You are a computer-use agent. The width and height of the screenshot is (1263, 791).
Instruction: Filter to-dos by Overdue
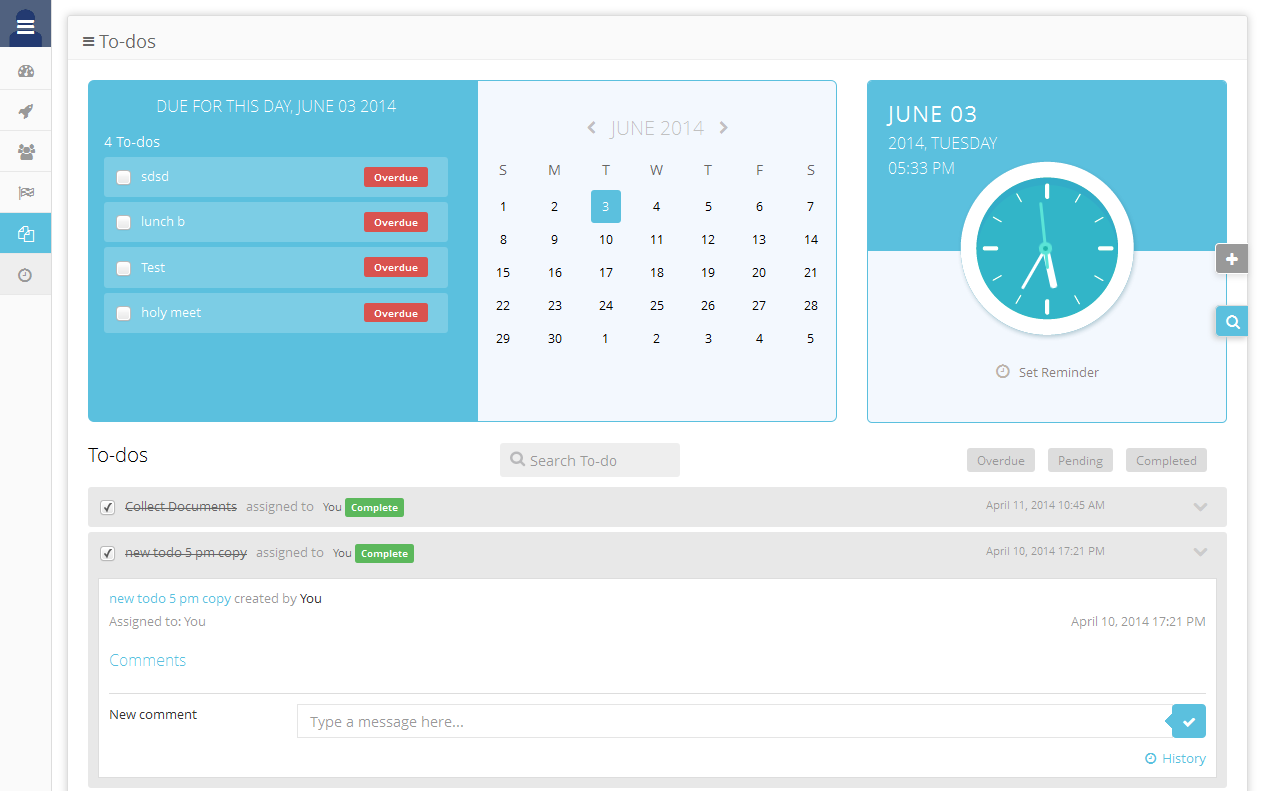1000,460
